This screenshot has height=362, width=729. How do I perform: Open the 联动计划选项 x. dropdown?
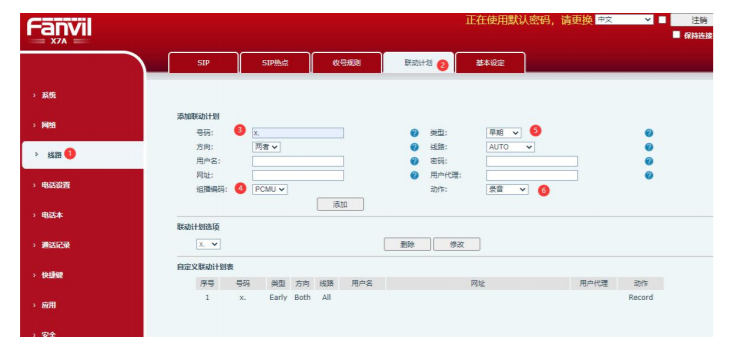[208, 244]
